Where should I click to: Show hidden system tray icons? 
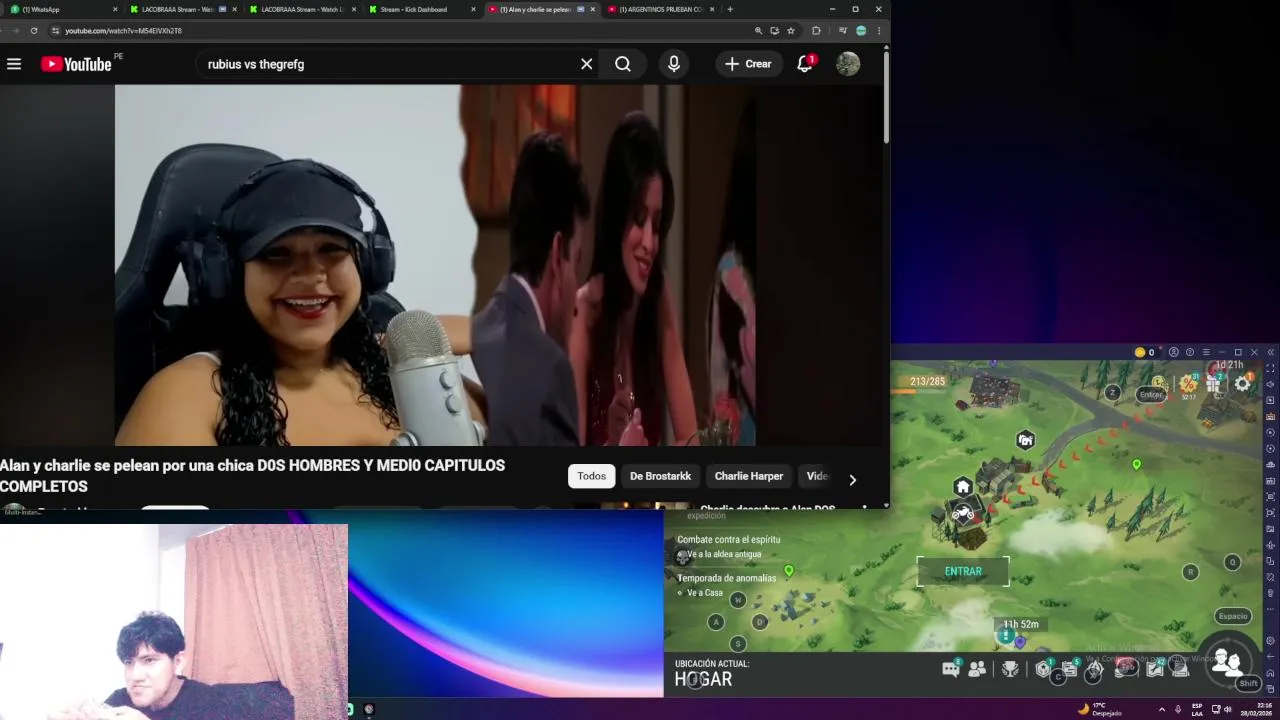click(1161, 709)
